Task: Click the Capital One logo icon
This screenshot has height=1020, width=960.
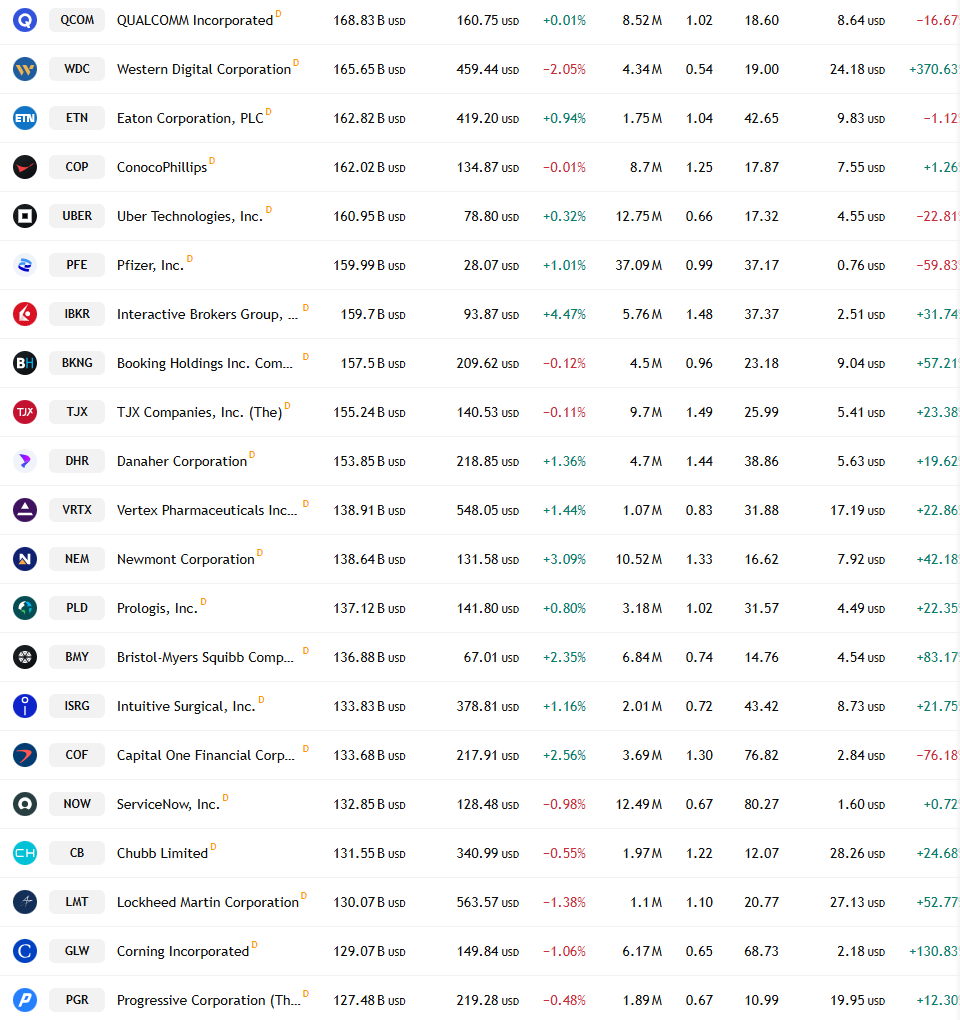Action: 25,755
